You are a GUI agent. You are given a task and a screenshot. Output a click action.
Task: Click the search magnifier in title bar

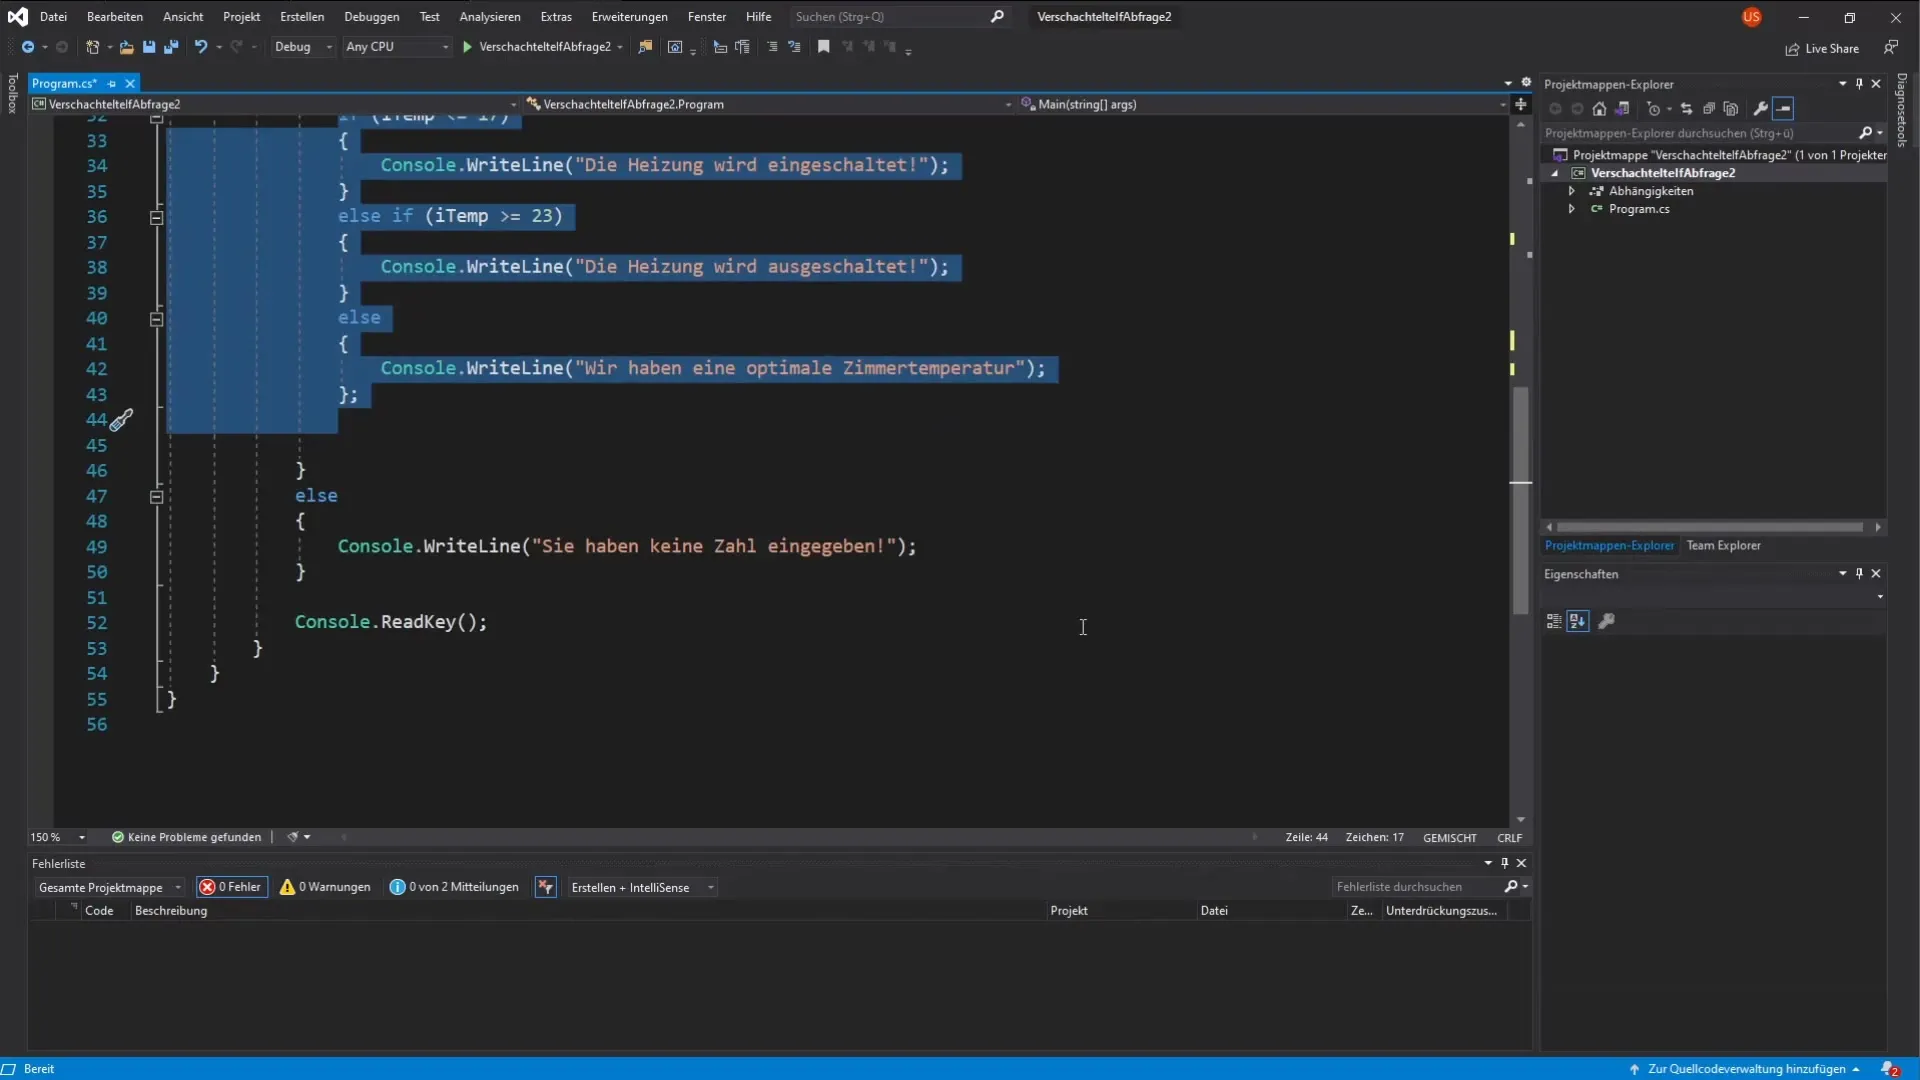997,17
